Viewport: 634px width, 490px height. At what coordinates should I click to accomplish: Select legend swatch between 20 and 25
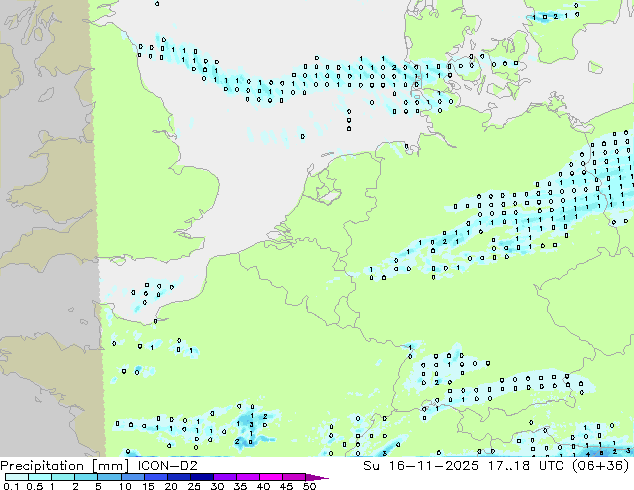tap(178, 477)
